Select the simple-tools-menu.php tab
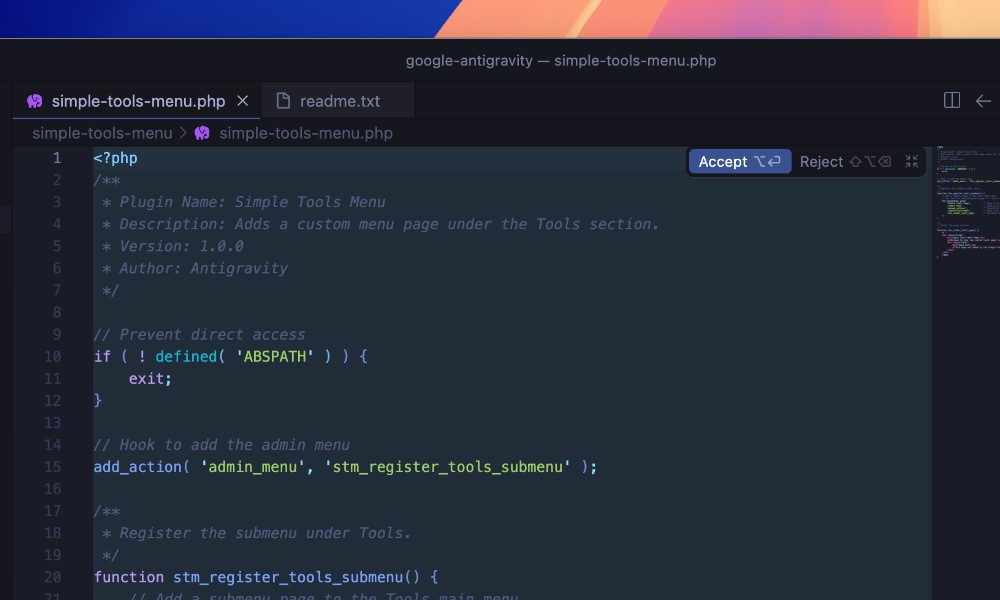This screenshot has width=1000, height=600. point(140,101)
